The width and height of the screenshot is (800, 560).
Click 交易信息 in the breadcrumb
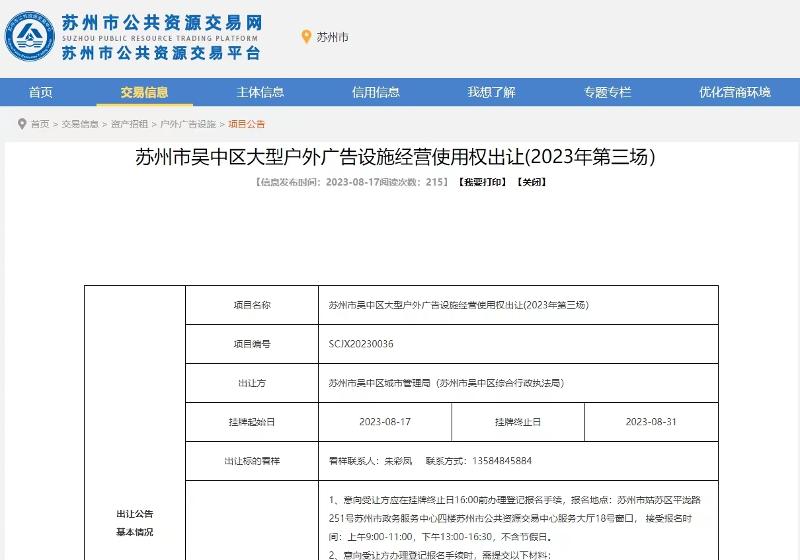point(80,125)
